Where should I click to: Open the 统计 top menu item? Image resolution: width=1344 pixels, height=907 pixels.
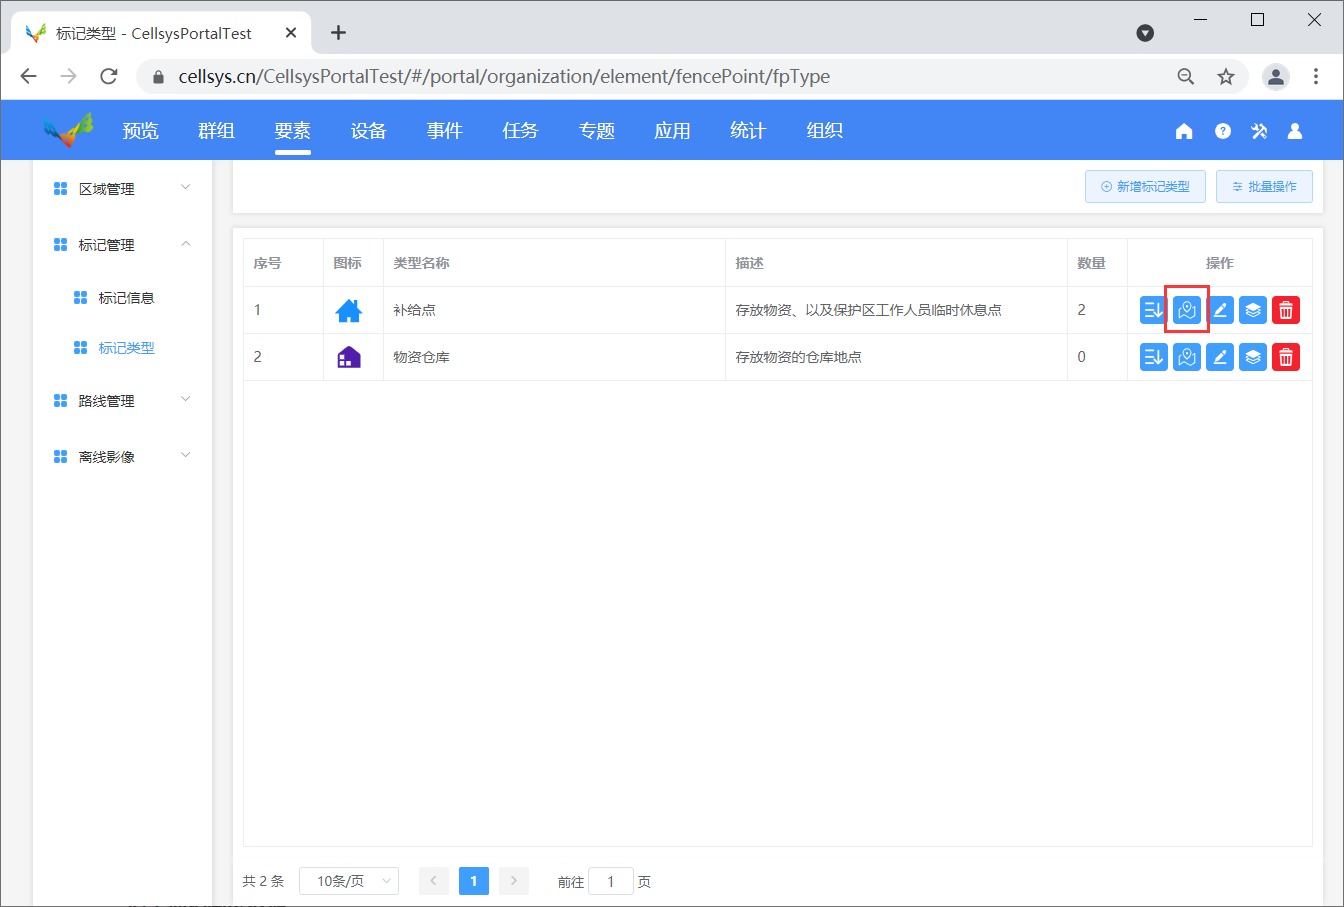pyautogui.click(x=748, y=131)
